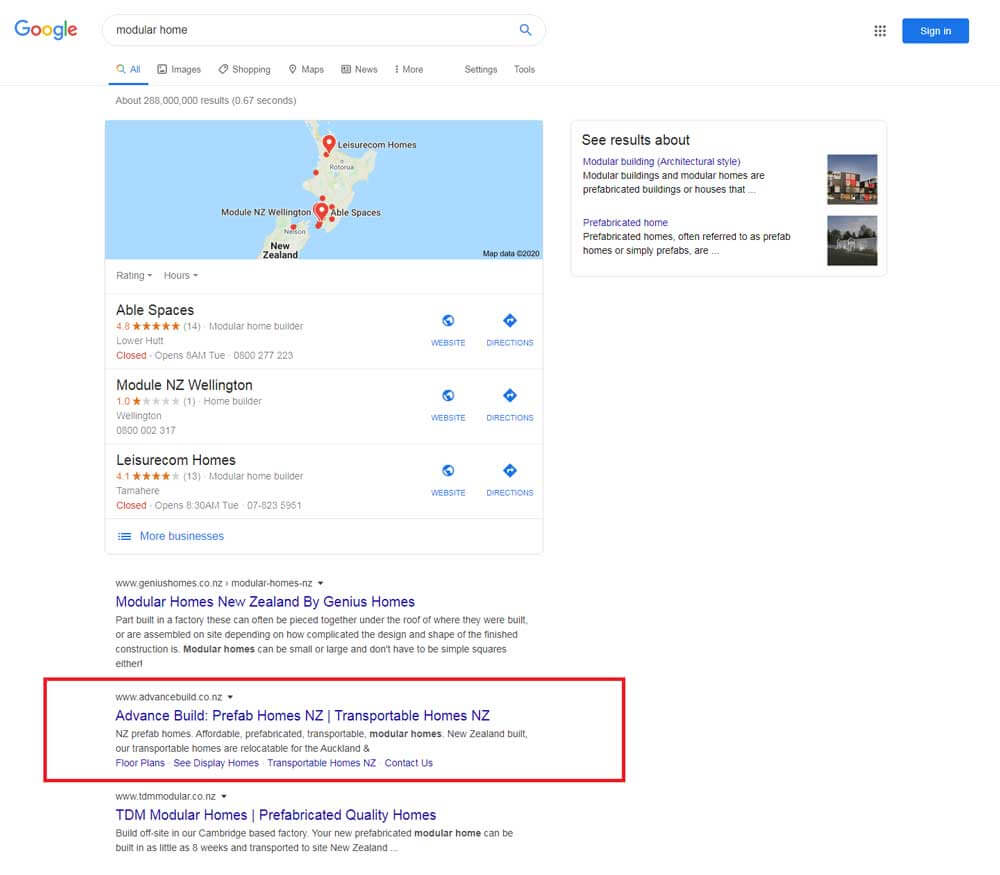Open Modular Homes New Zealand result
Image resolution: width=1000 pixels, height=875 pixels.
tap(265, 602)
